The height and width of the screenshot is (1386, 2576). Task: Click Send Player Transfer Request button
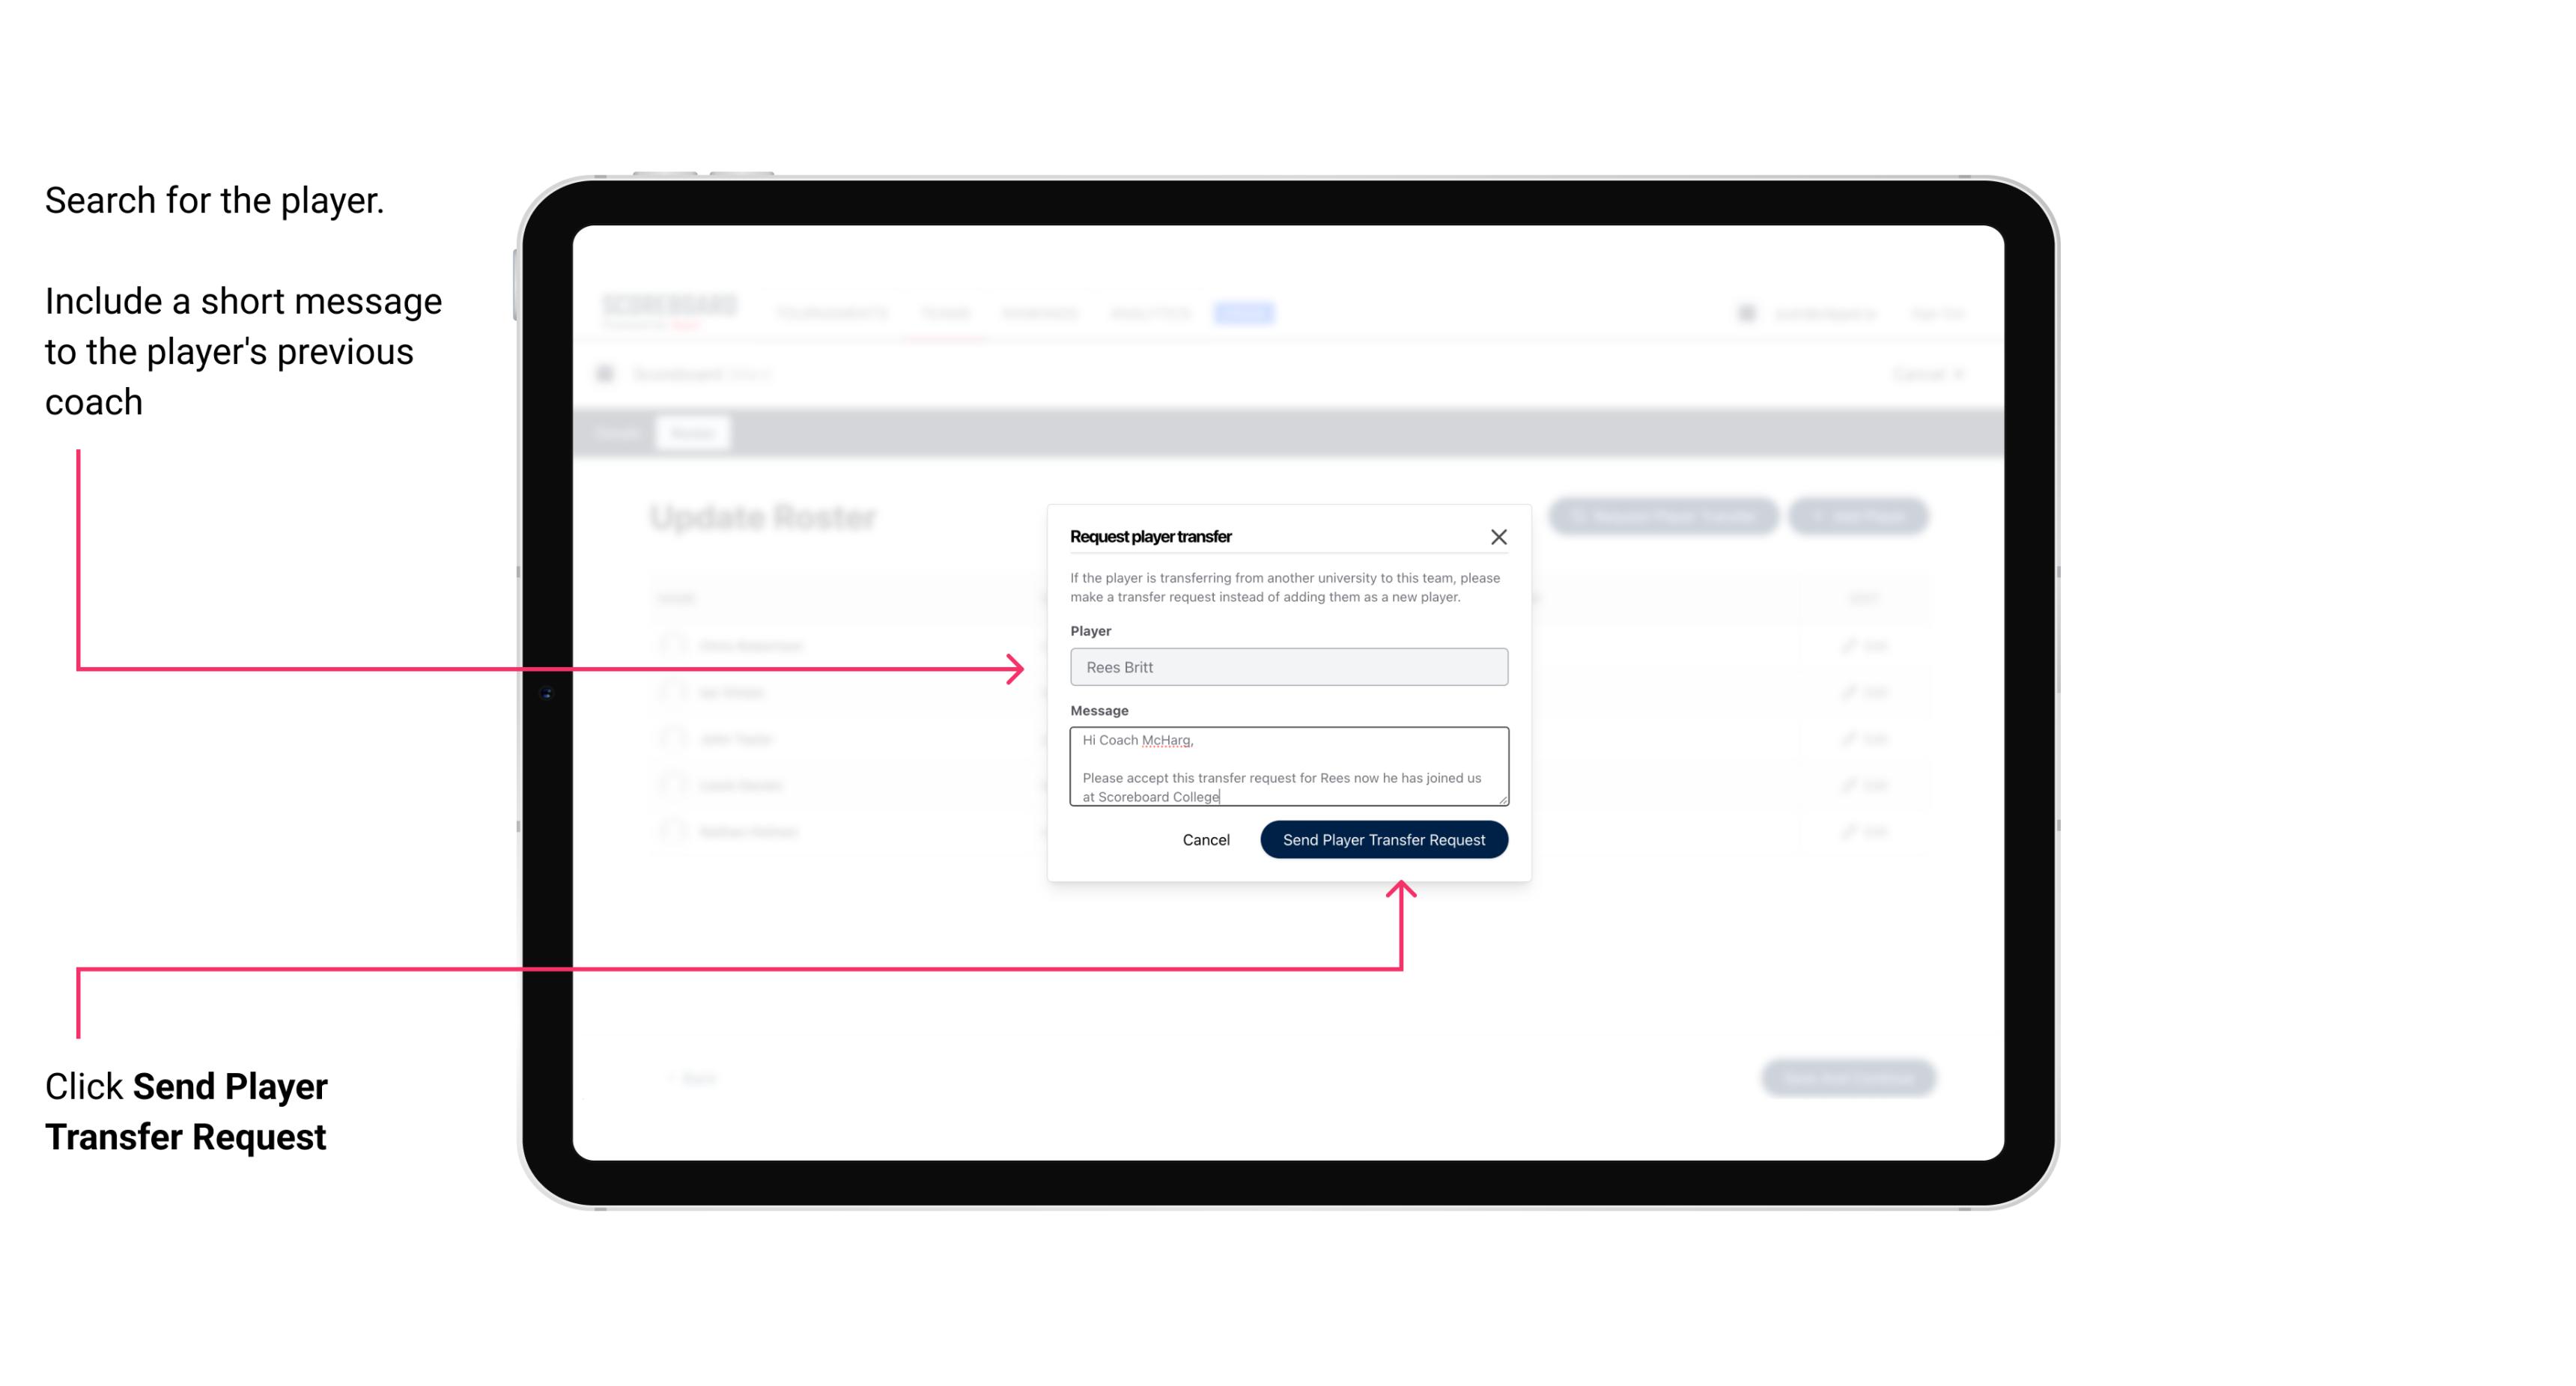(x=1383, y=838)
